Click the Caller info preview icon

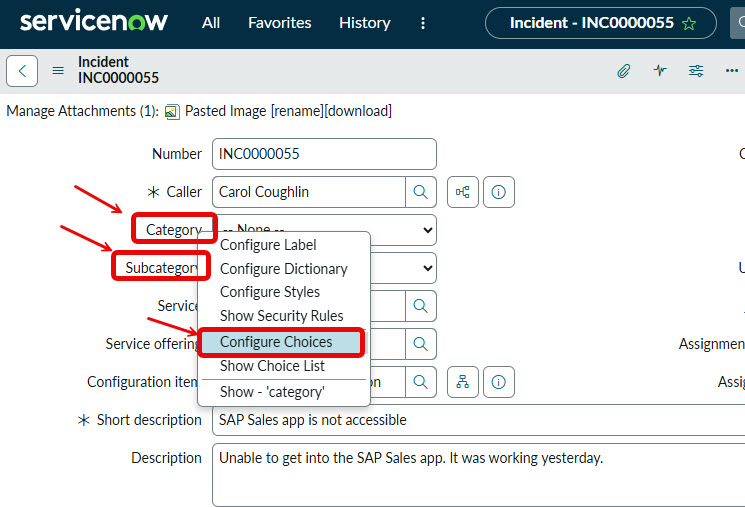tap(499, 192)
